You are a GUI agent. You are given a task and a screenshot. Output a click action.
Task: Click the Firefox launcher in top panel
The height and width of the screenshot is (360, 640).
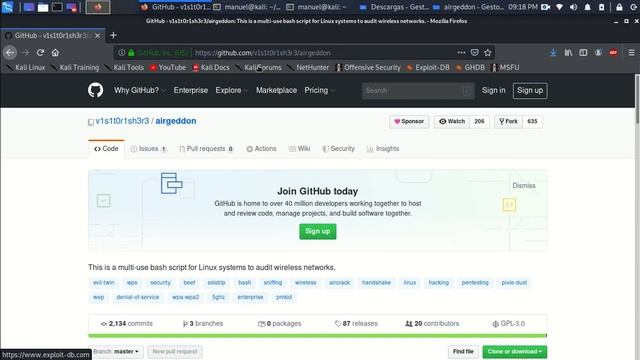coord(98,7)
